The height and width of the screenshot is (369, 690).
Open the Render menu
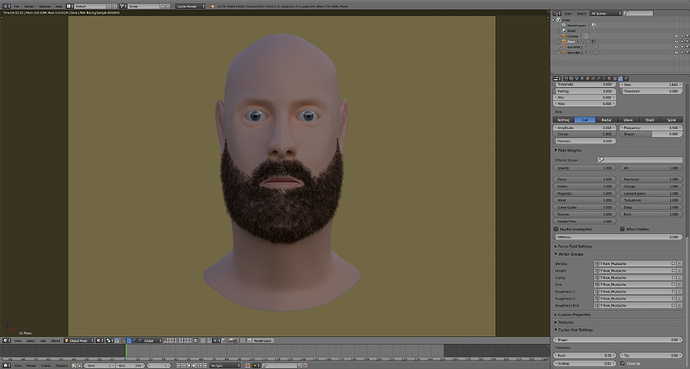point(29,7)
